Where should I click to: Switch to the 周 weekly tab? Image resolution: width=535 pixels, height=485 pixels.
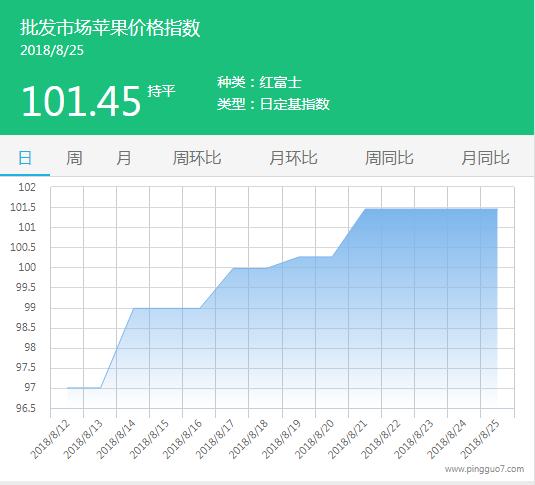[x=74, y=158]
